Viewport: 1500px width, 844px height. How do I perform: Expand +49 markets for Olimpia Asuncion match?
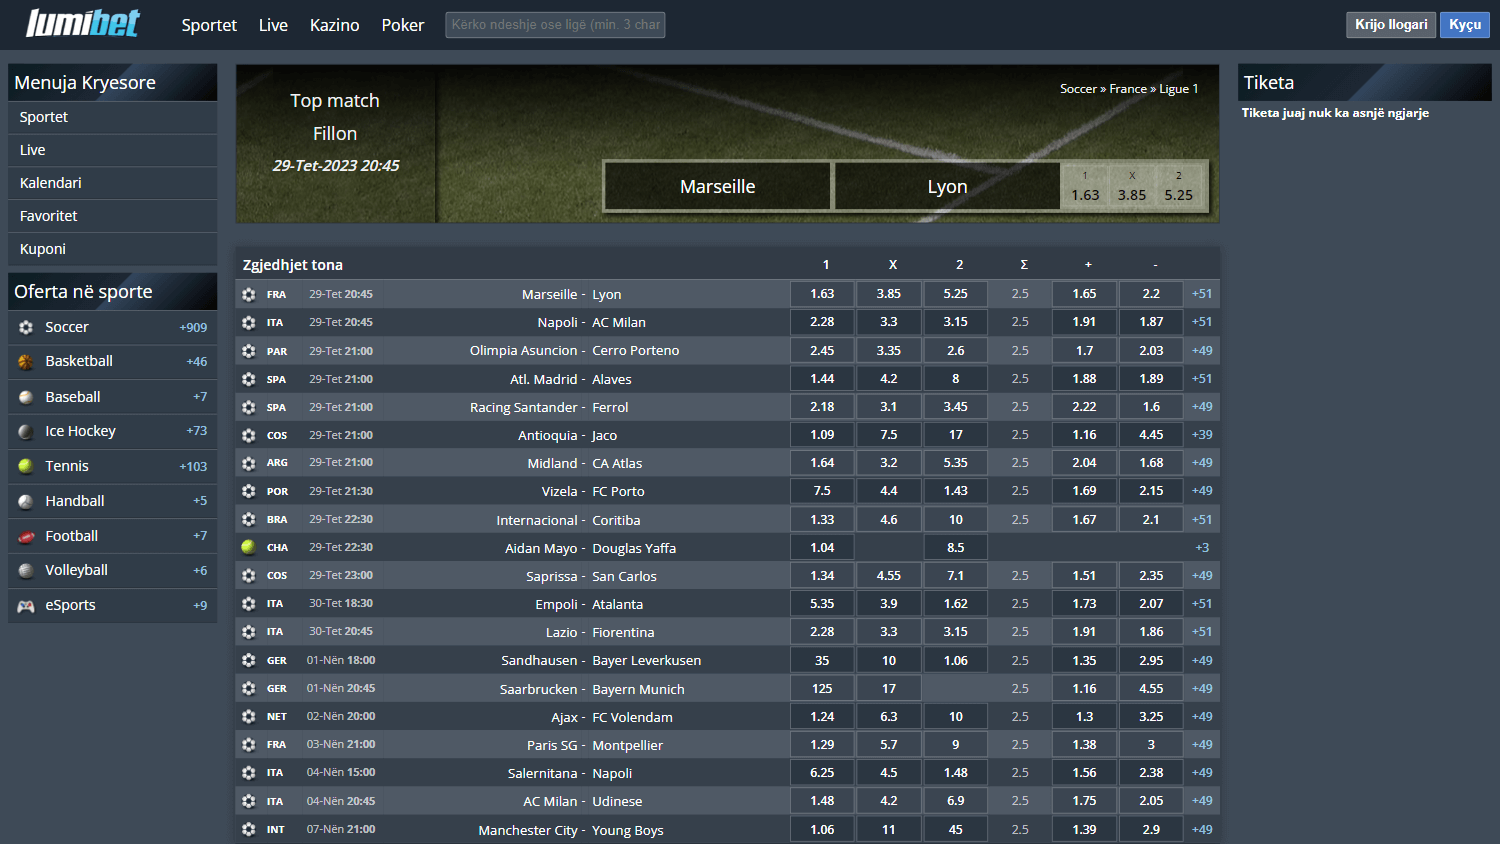pyautogui.click(x=1202, y=351)
